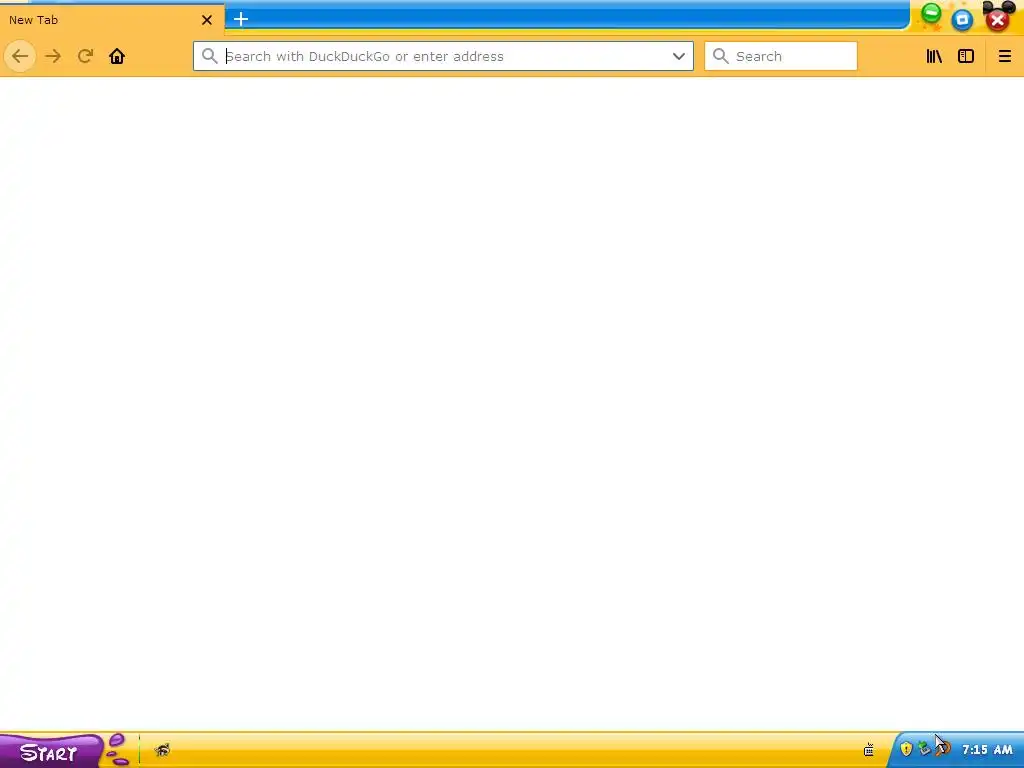Open the home page
This screenshot has width=1024, height=768.
117,56
